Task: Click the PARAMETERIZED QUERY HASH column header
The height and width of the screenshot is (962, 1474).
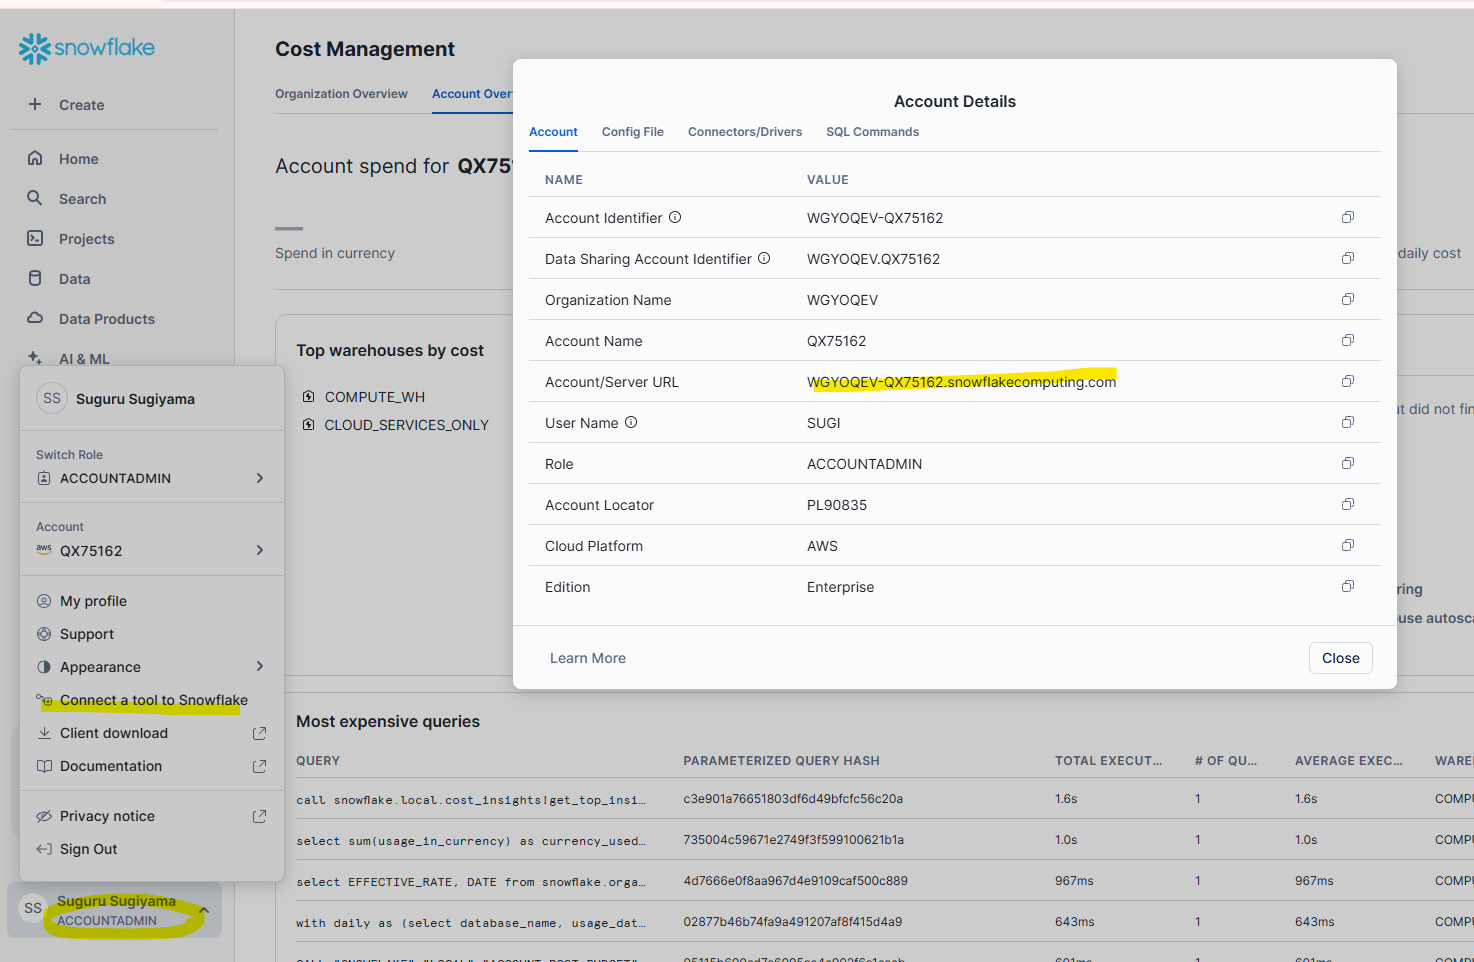Action: (781, 761)
